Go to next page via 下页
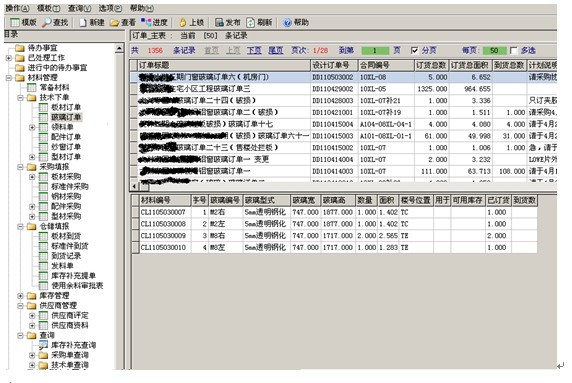The image size is (572, 383). coord(254,50)
